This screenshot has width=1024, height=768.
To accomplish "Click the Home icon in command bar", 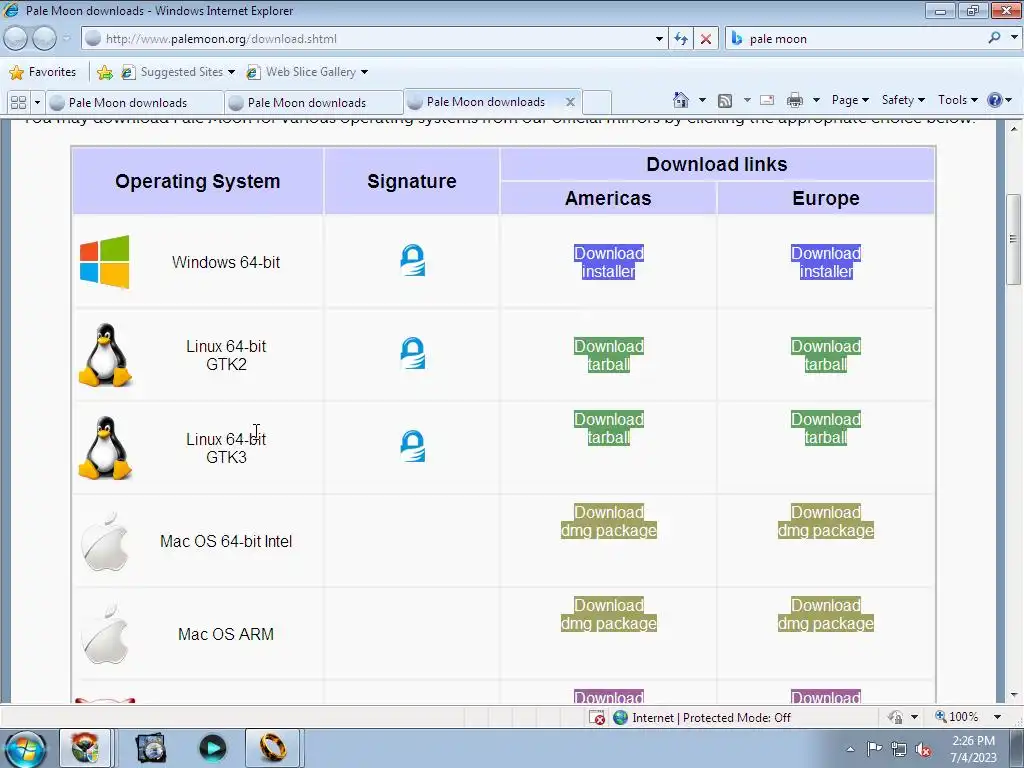I will click(x=681, y=100).
